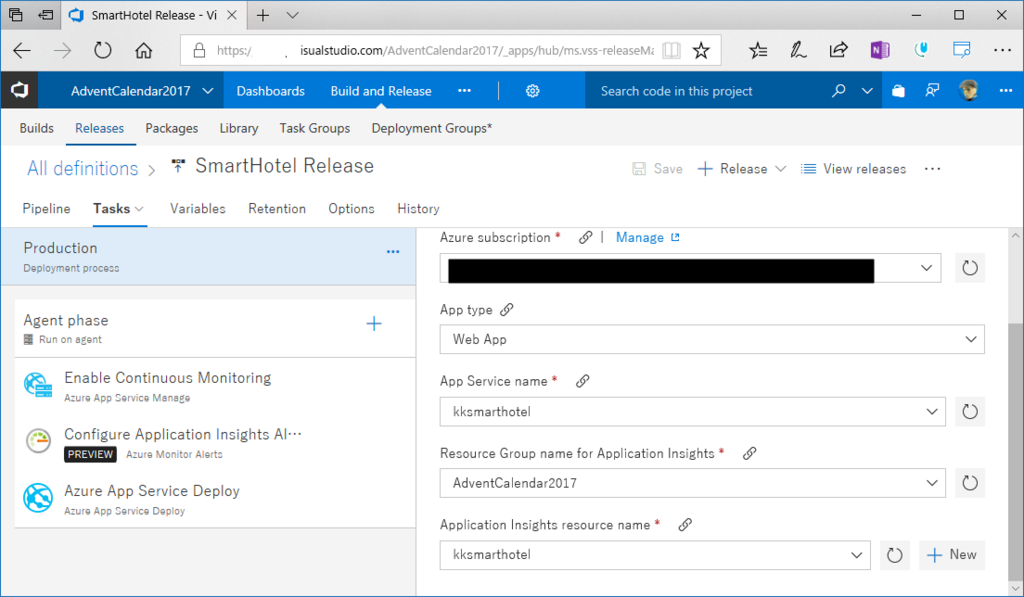The height and width of the screenshot is (597, 1024).
Task: Click the VSTS logo icon
Action: 20,90
